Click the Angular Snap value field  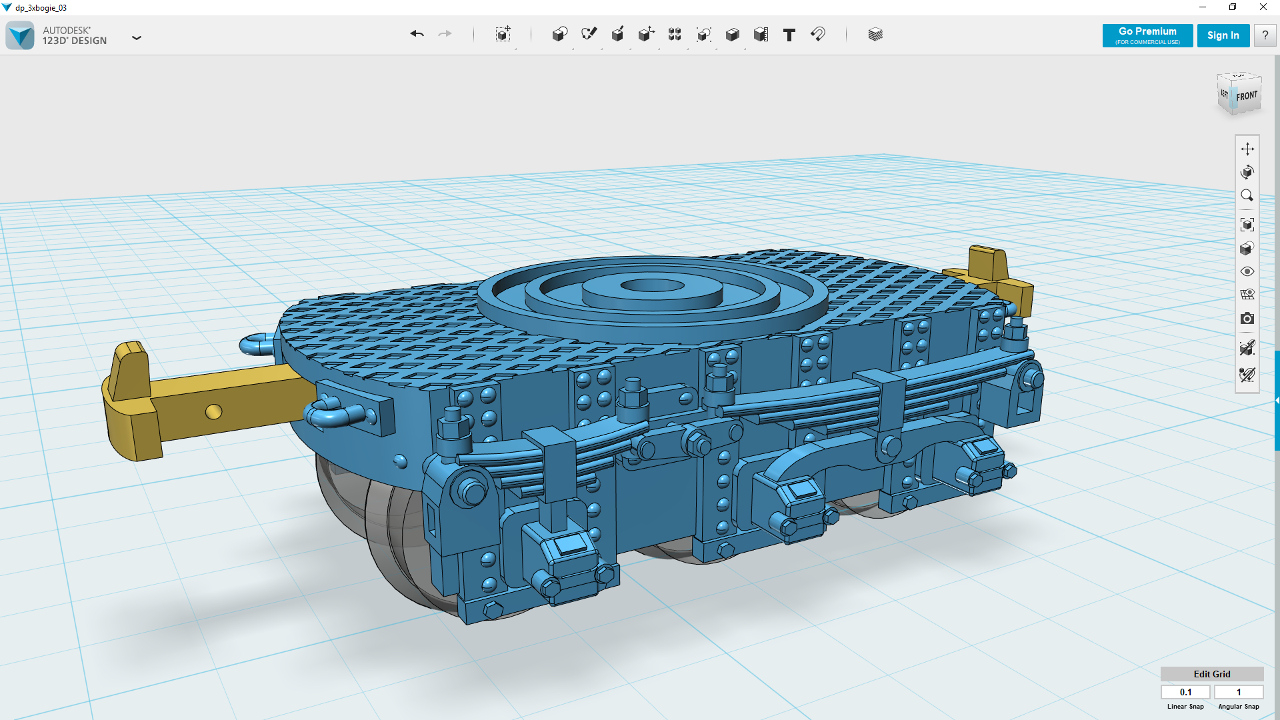point(1238,692)
